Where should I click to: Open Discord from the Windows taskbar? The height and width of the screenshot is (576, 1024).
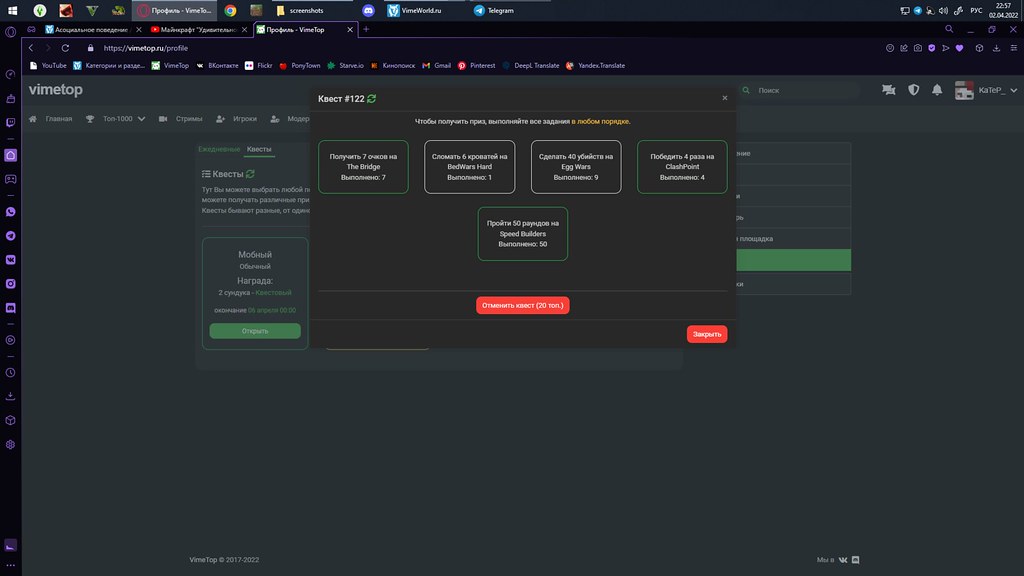(x=368, y=10)
